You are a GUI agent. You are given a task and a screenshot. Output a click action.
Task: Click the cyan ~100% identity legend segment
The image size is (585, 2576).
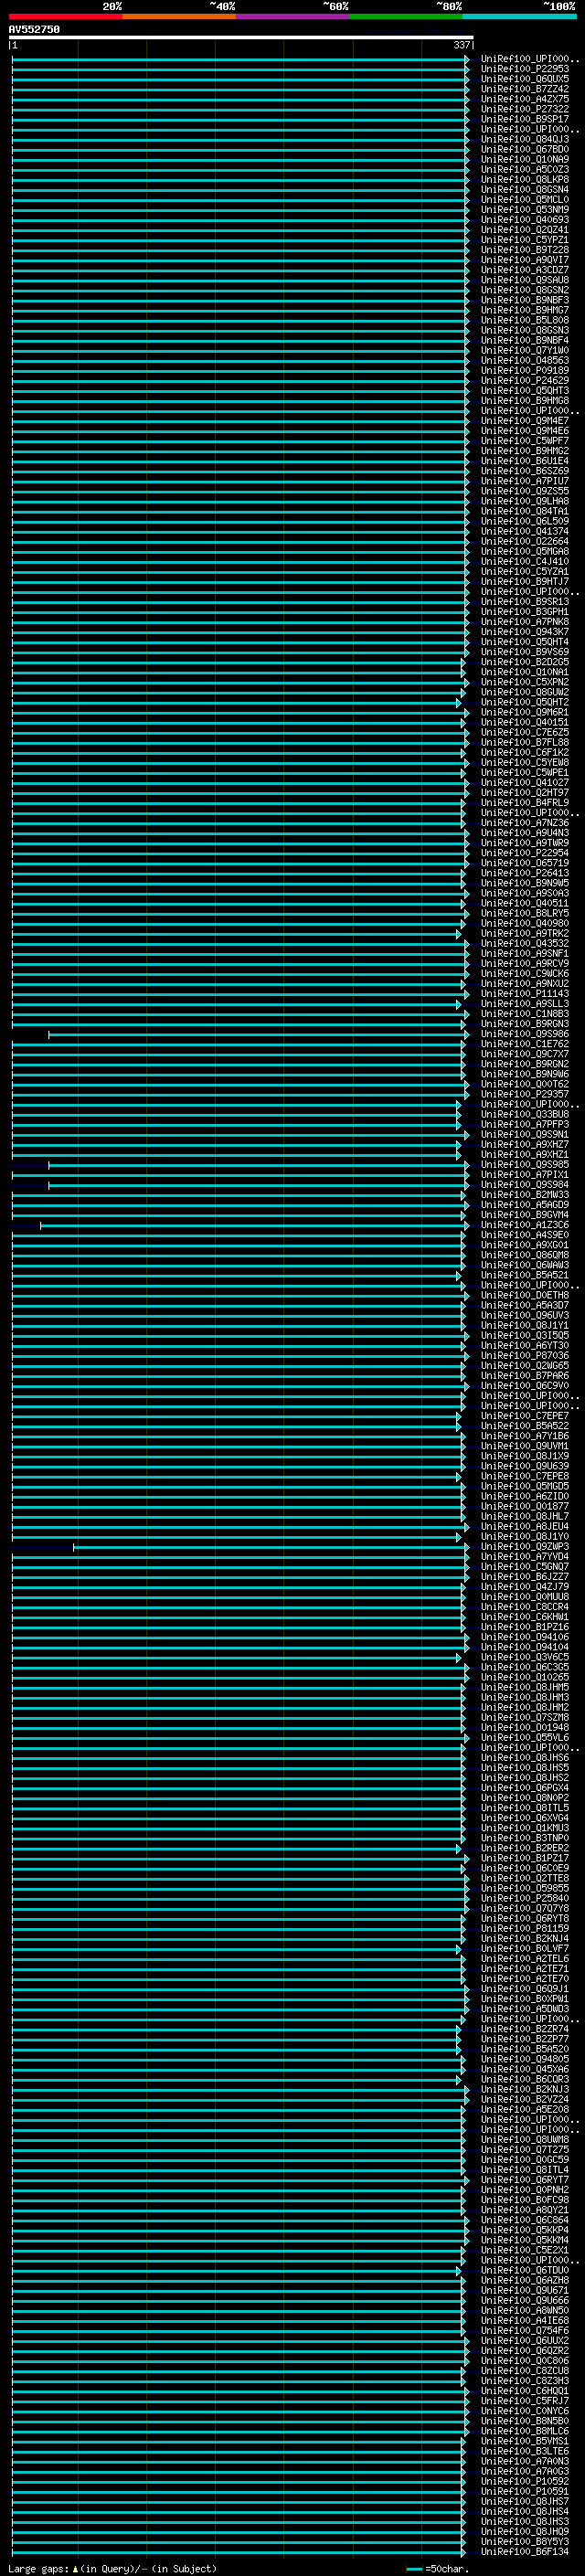coord(520,16)
